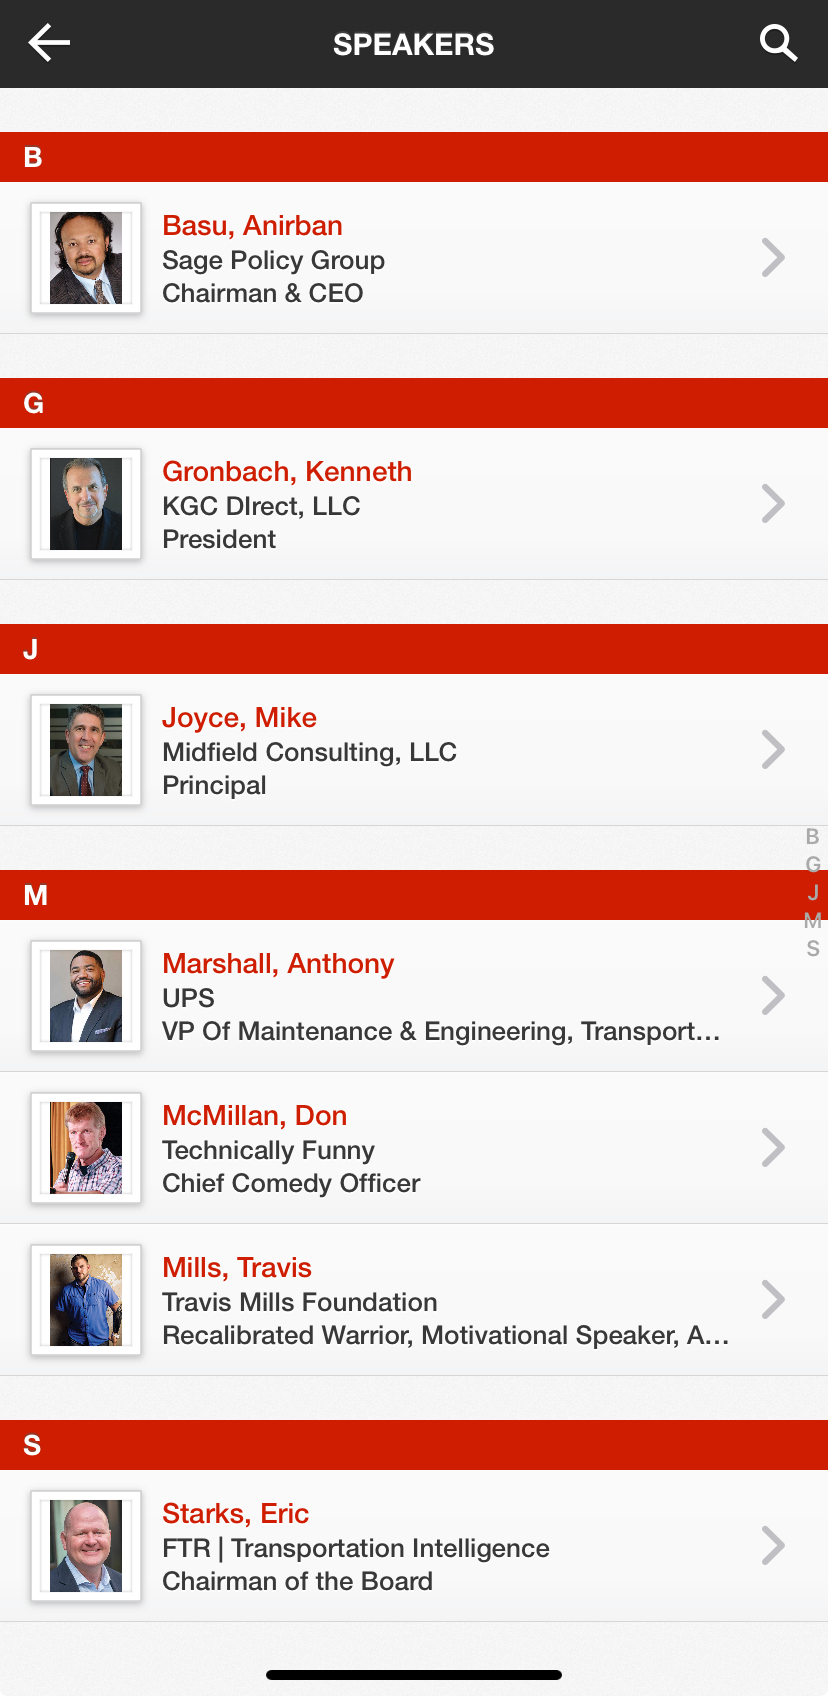The height and width of the screenshot is (1696, 828).
Task: Open Mike Joyce's details via chevron
Action: click(772, 750)
